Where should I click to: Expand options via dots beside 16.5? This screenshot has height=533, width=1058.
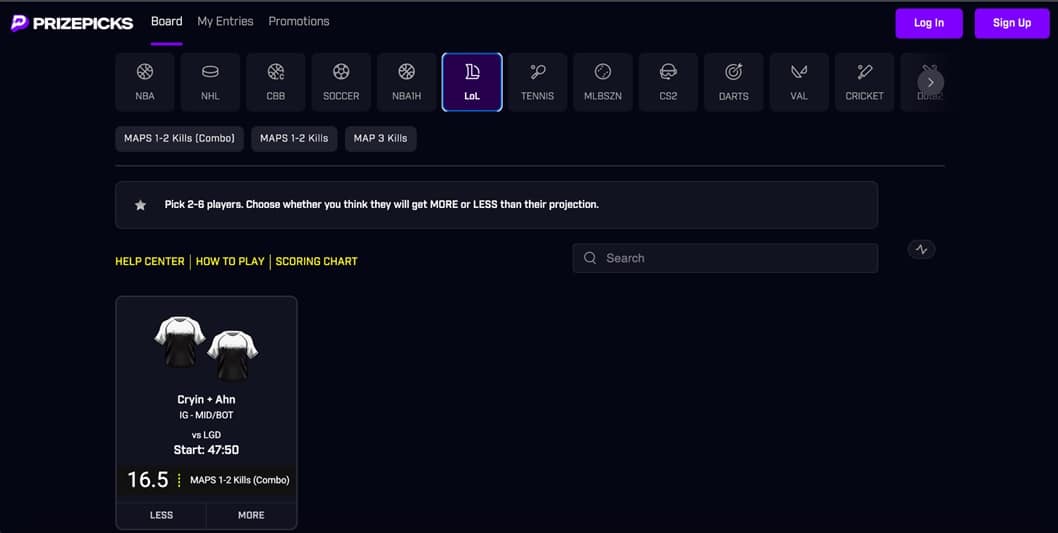tap(179, 480)
